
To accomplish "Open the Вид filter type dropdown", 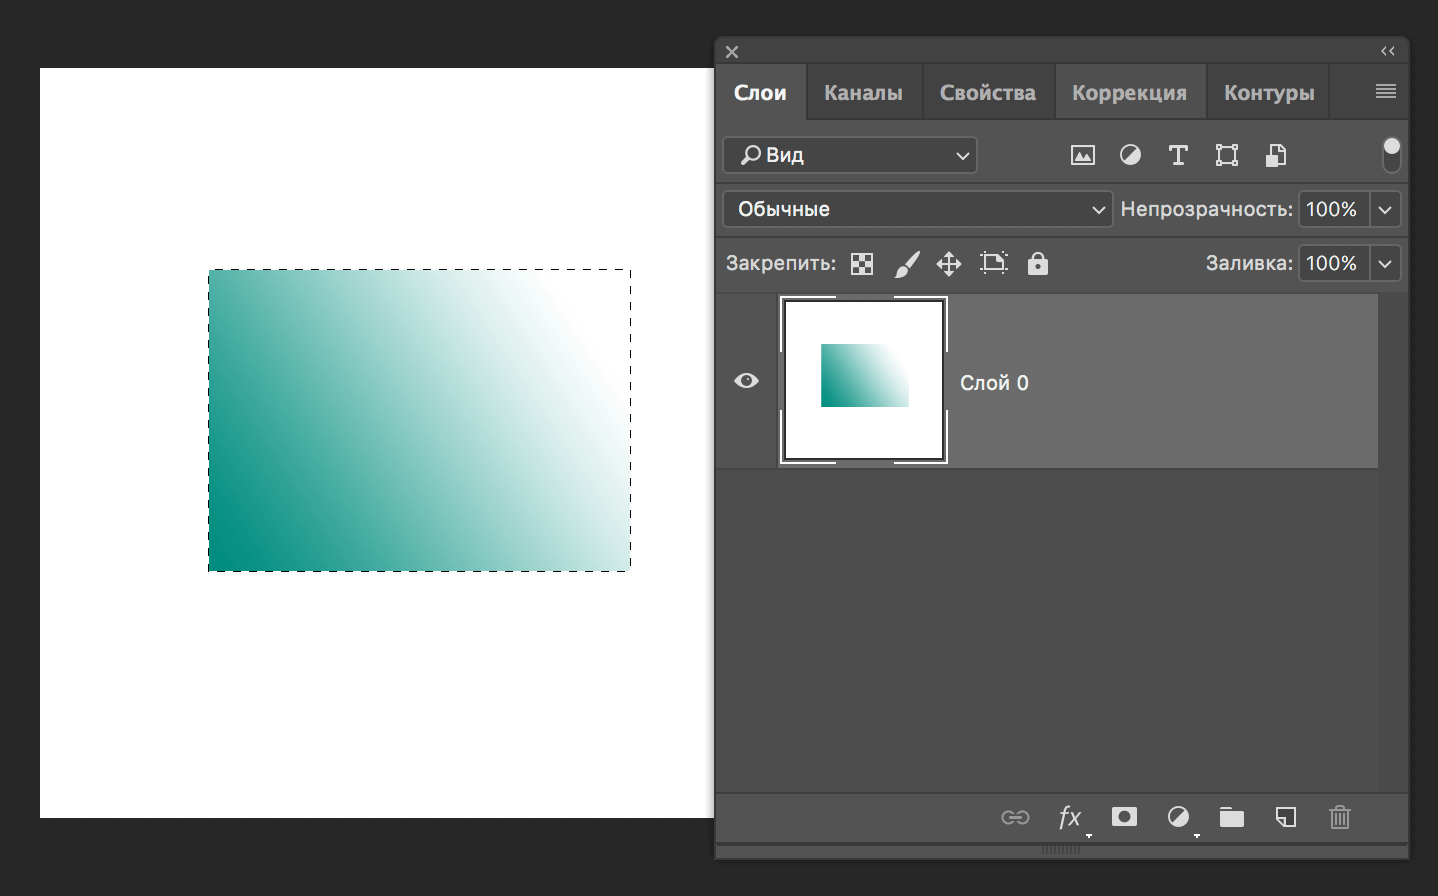I will (x=850, y=155).
